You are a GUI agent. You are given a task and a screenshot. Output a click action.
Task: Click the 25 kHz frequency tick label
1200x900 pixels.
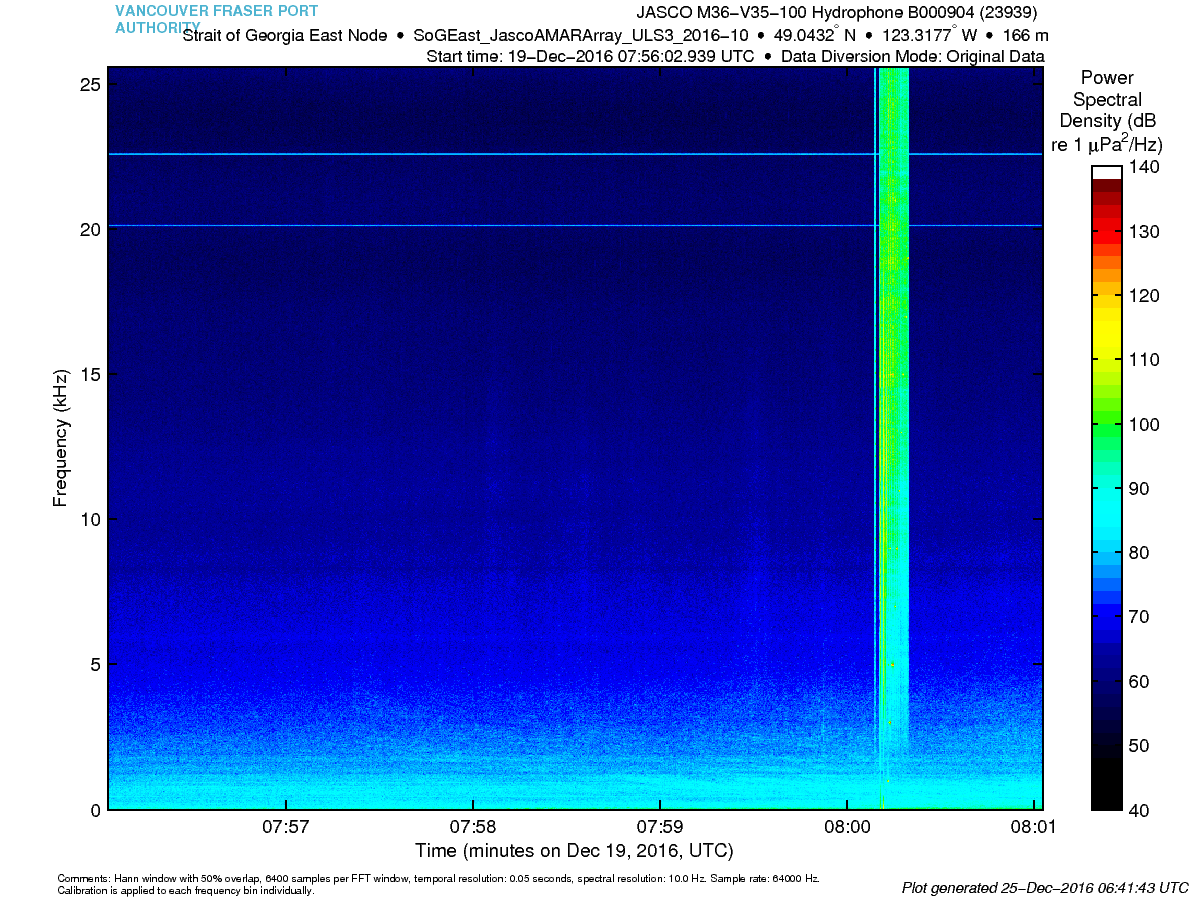click(x=90, y=85)
